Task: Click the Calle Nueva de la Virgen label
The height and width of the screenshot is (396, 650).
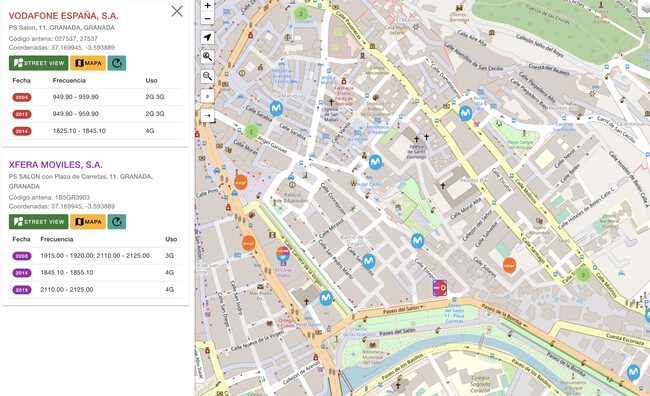Action: tap(257, 341)
